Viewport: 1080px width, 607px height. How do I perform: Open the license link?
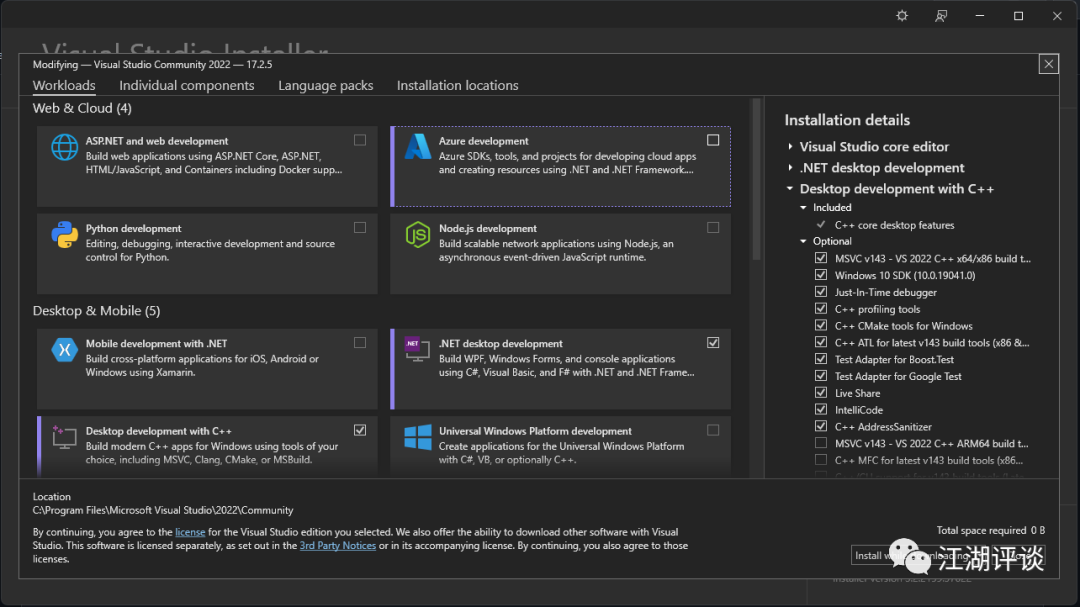point(190,532)
